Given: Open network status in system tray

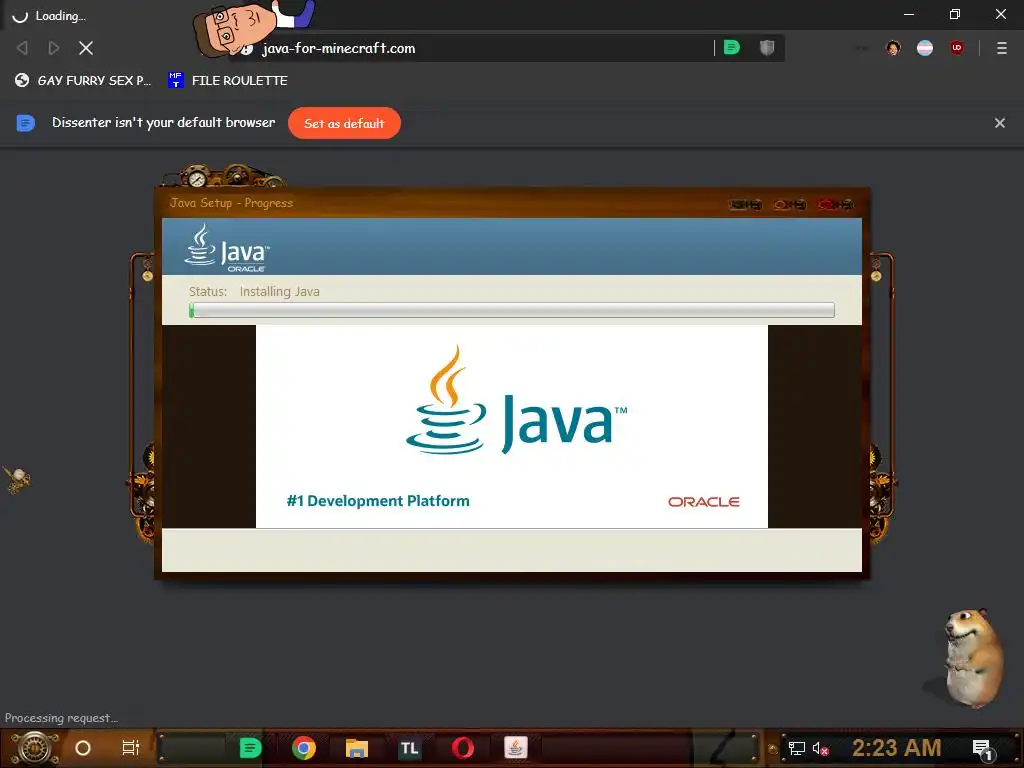Looking at the screenshot, I should (x=797, y=748).
